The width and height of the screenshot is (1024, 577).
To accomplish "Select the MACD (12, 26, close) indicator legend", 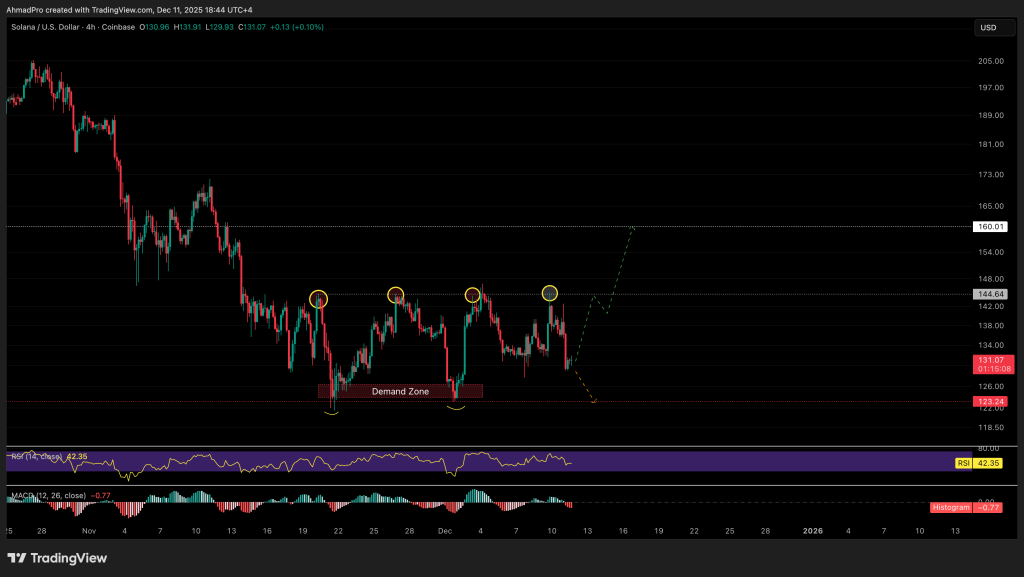I will (x=48, y=495).
